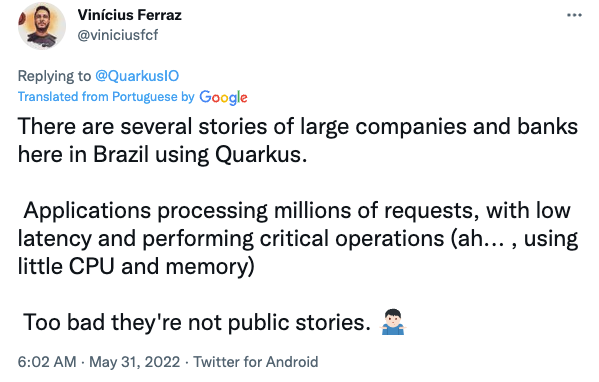Click the May 31, 2022 date
Screen dimensions: 599x382
134,362
